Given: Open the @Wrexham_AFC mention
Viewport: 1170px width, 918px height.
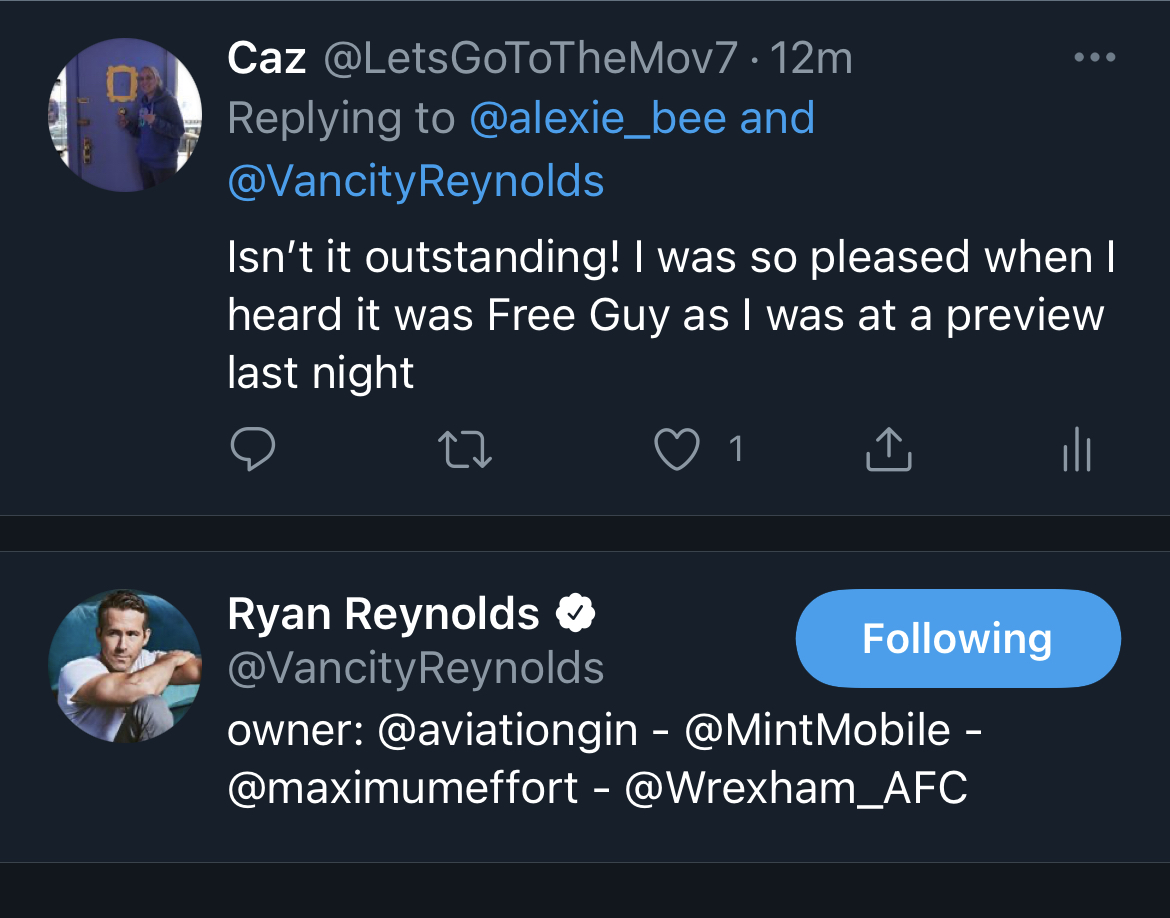Looking at the screenshot, I should 796,788.
